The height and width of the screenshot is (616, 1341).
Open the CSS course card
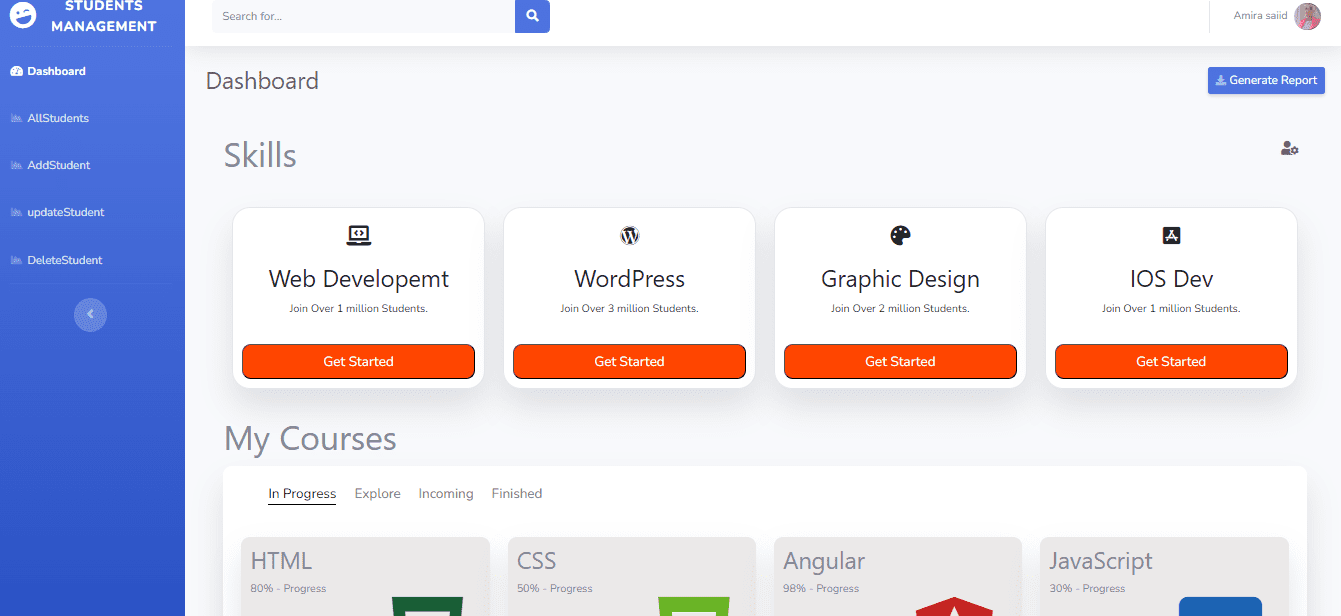coord(631,577)
